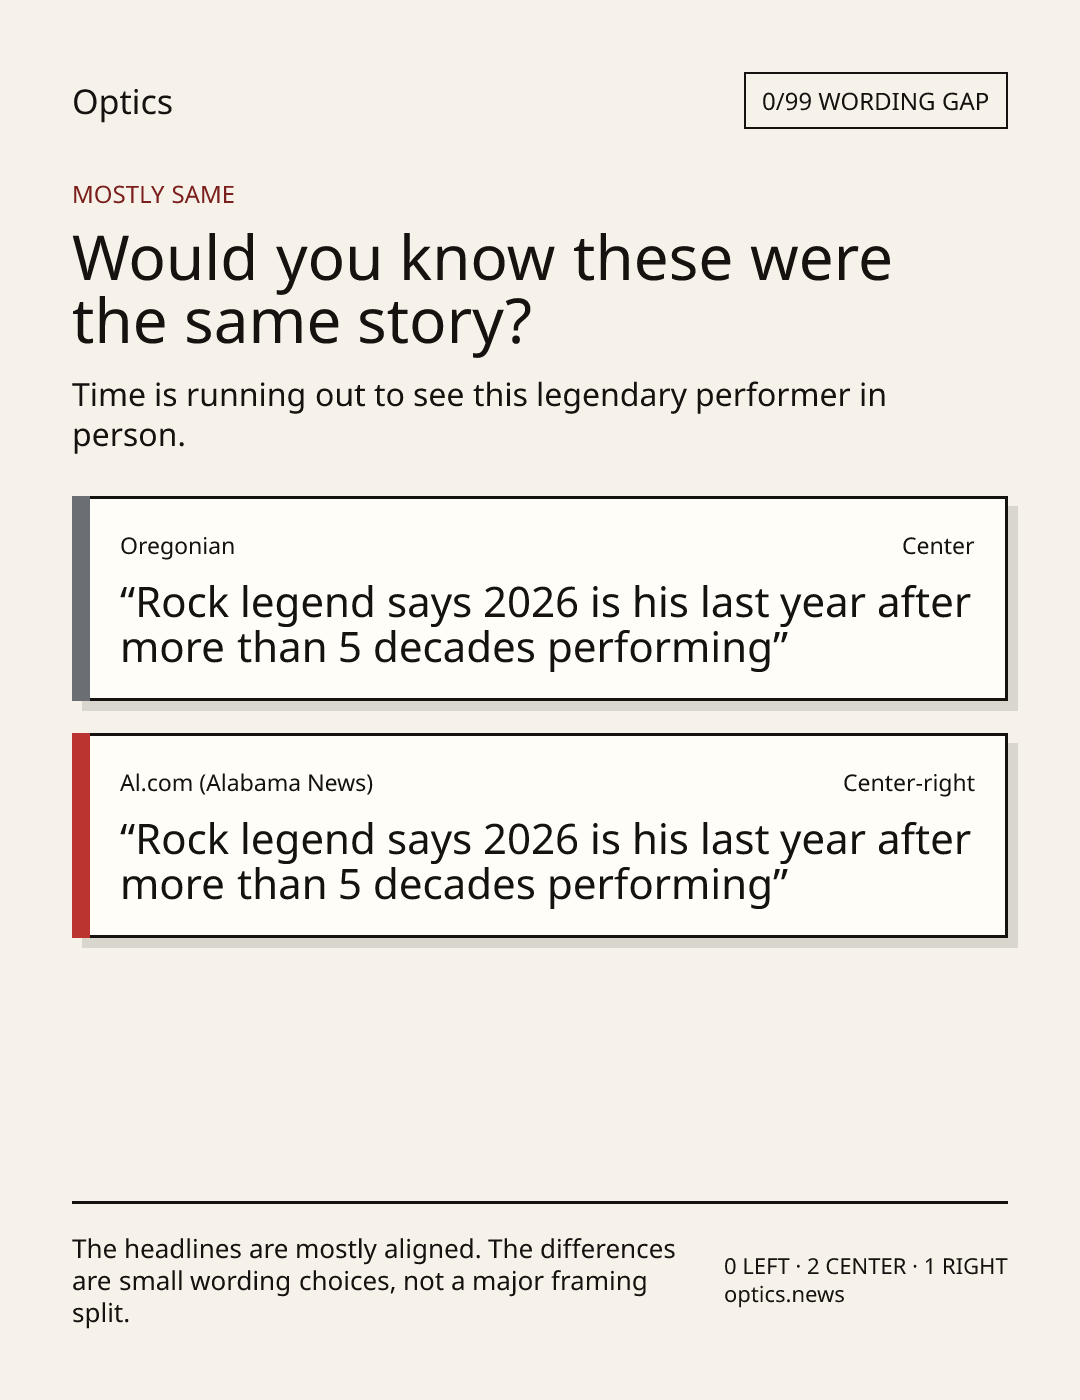Click the 0 LEFT · 2 CENTER · 1 RIGHT tally
Viewport: 1080px width, 1400px height.
tap(865, 1266)
